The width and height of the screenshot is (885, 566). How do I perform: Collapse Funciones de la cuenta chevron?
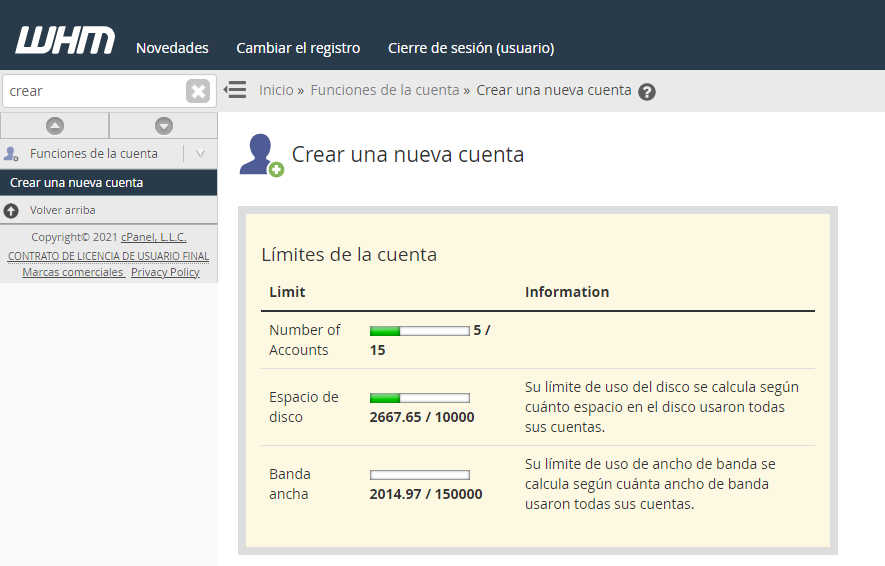(200, 154)
